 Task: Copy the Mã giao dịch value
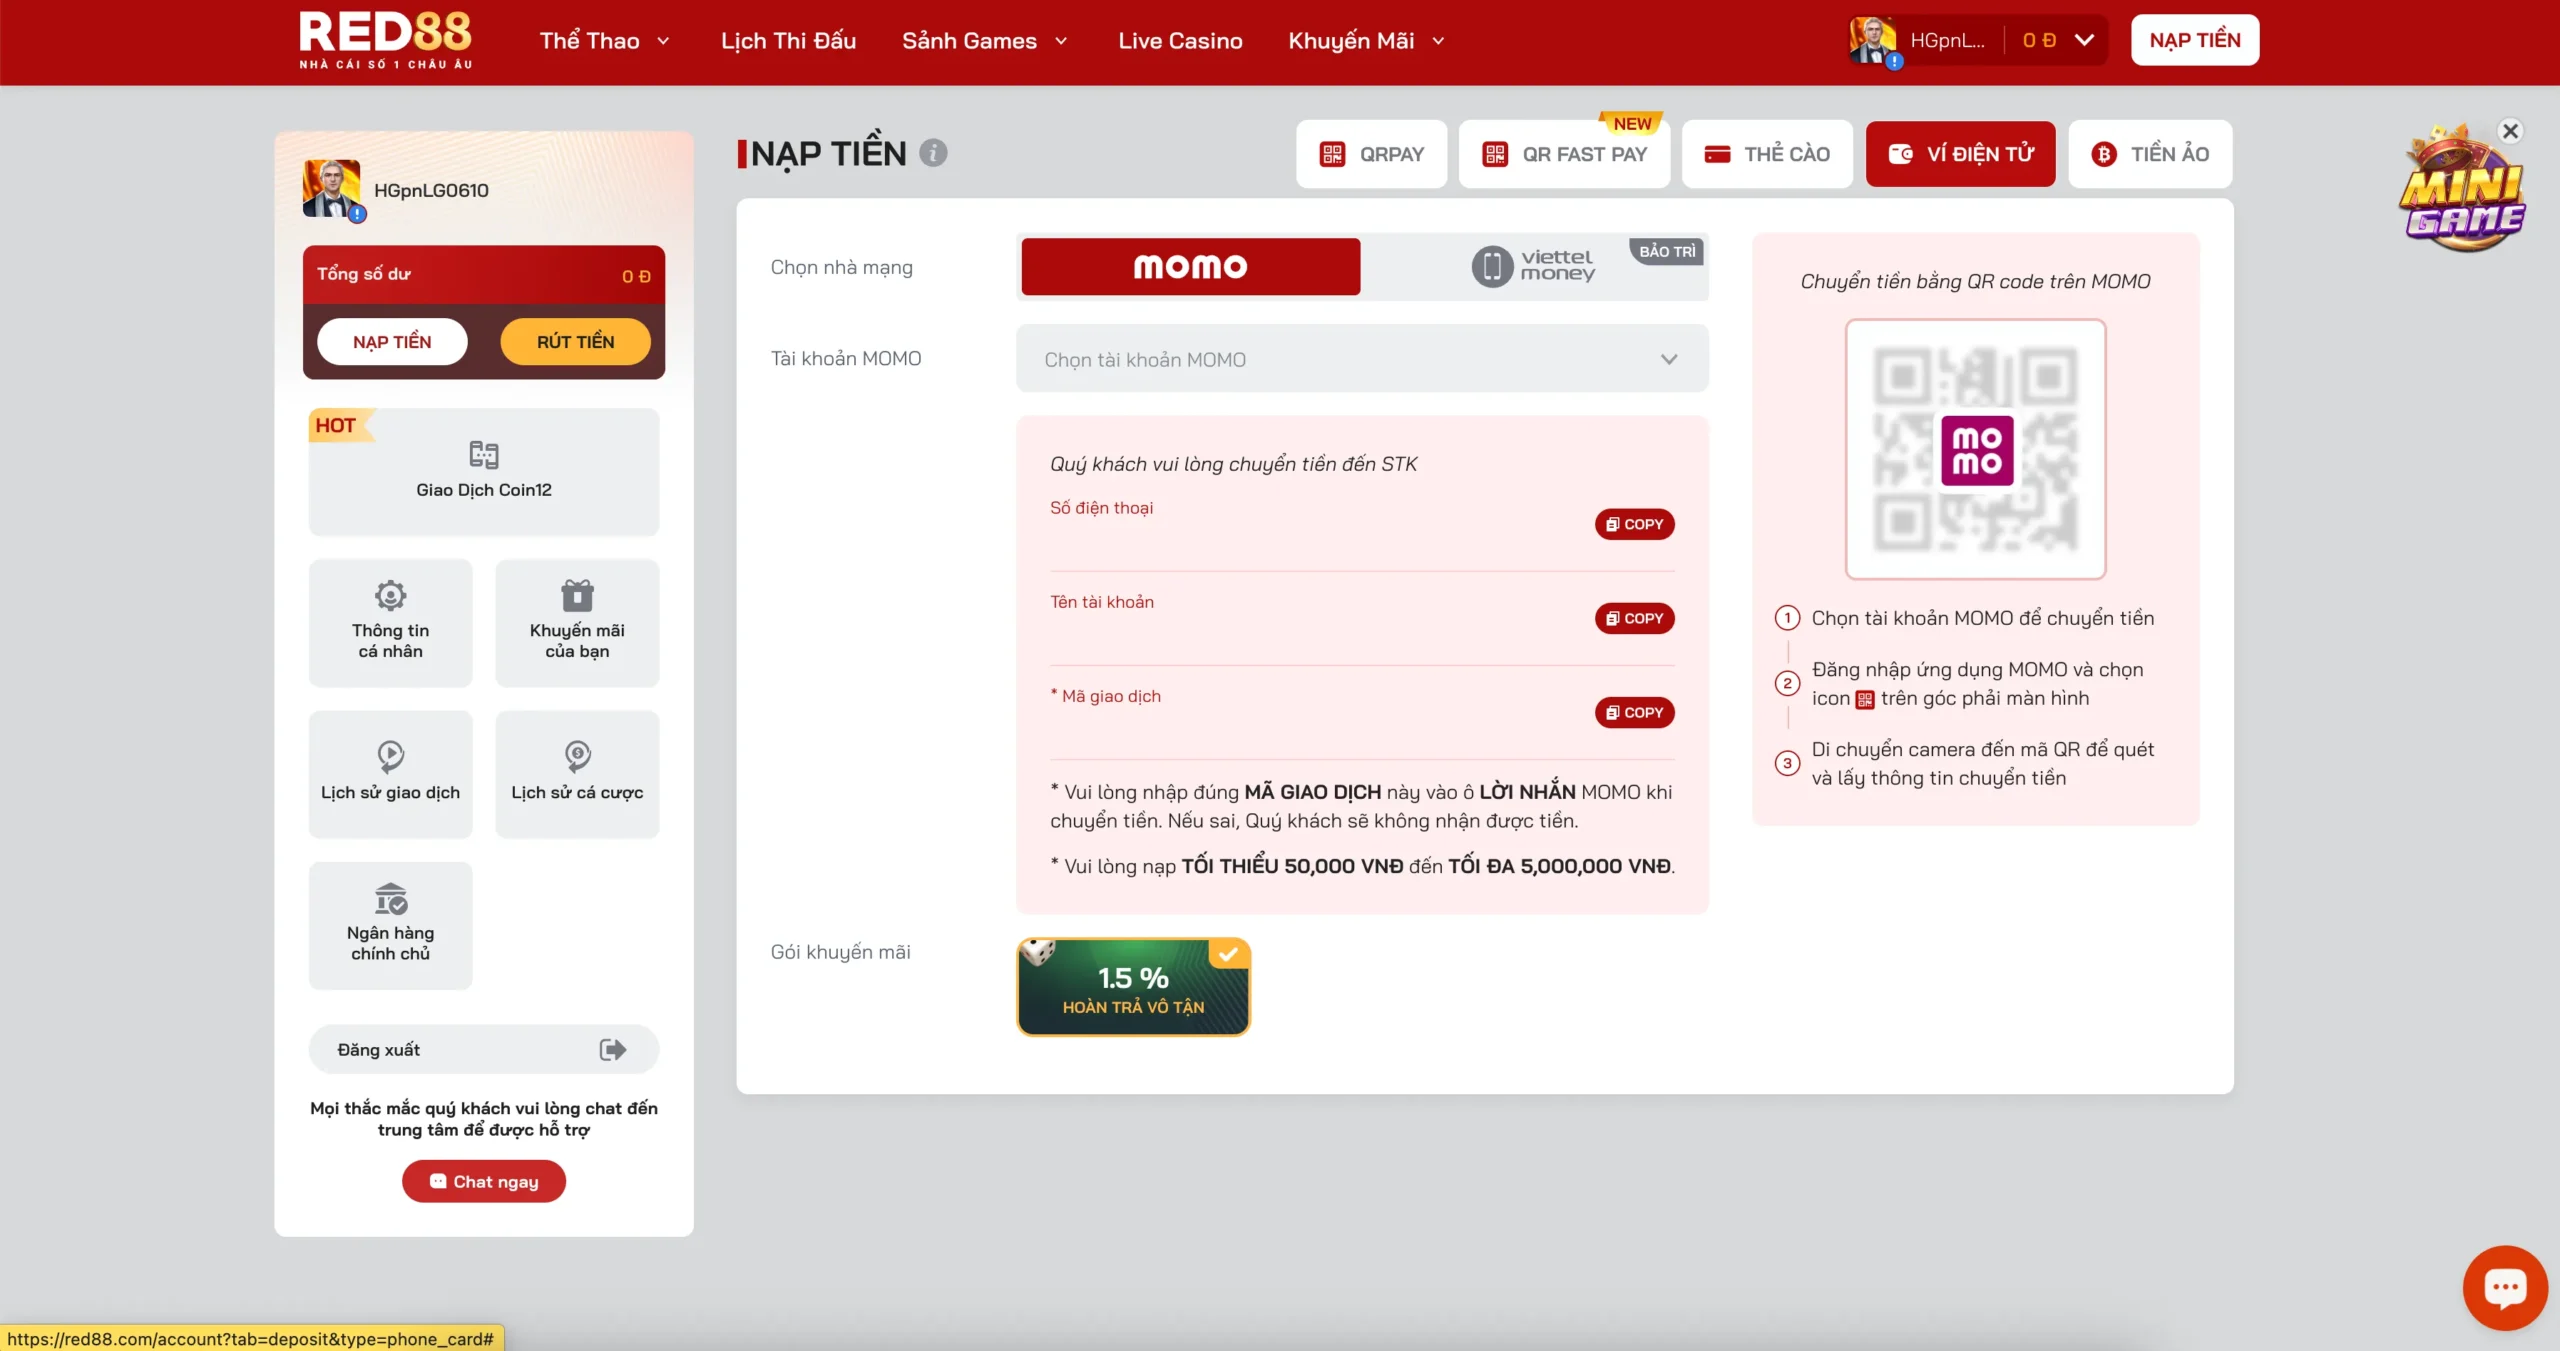click(x=1634, y=712)
